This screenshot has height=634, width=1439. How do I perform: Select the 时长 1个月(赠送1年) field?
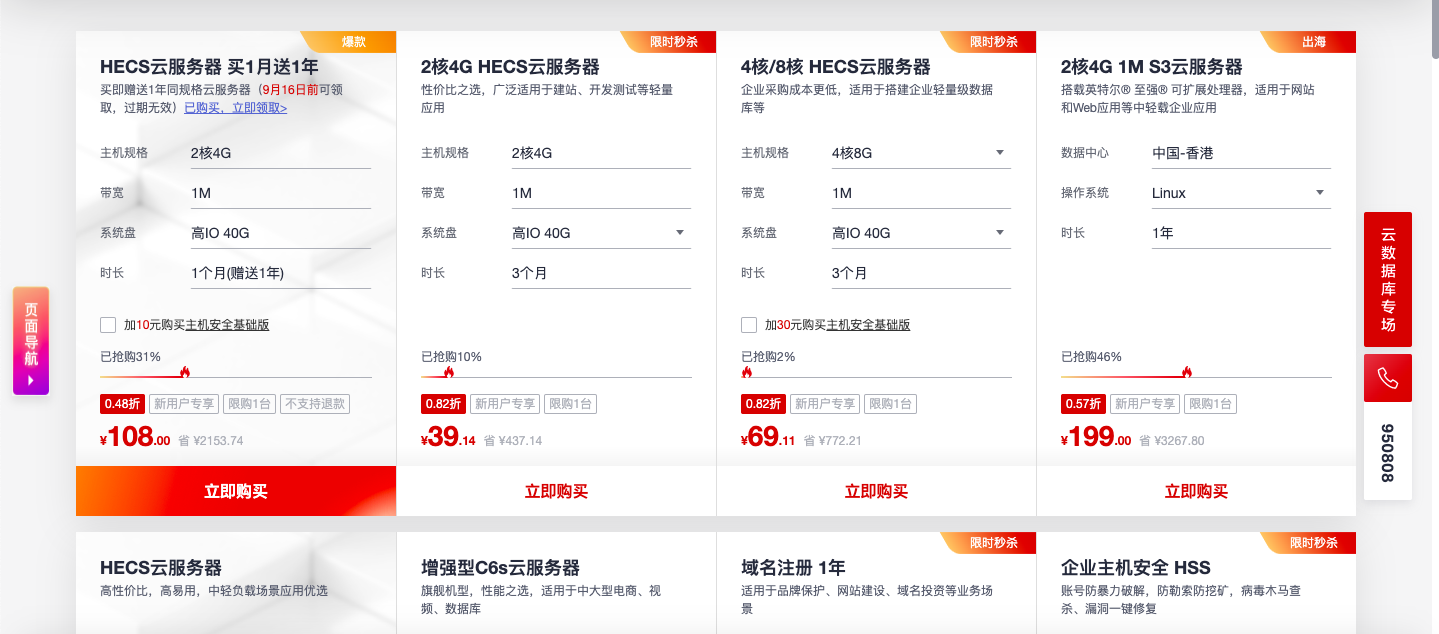281,273
